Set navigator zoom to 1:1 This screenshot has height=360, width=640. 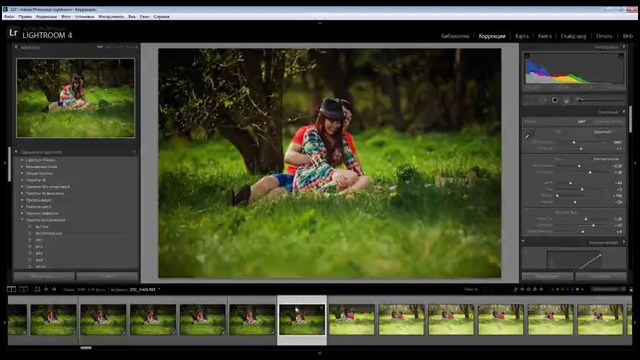(x=120, y=47)
